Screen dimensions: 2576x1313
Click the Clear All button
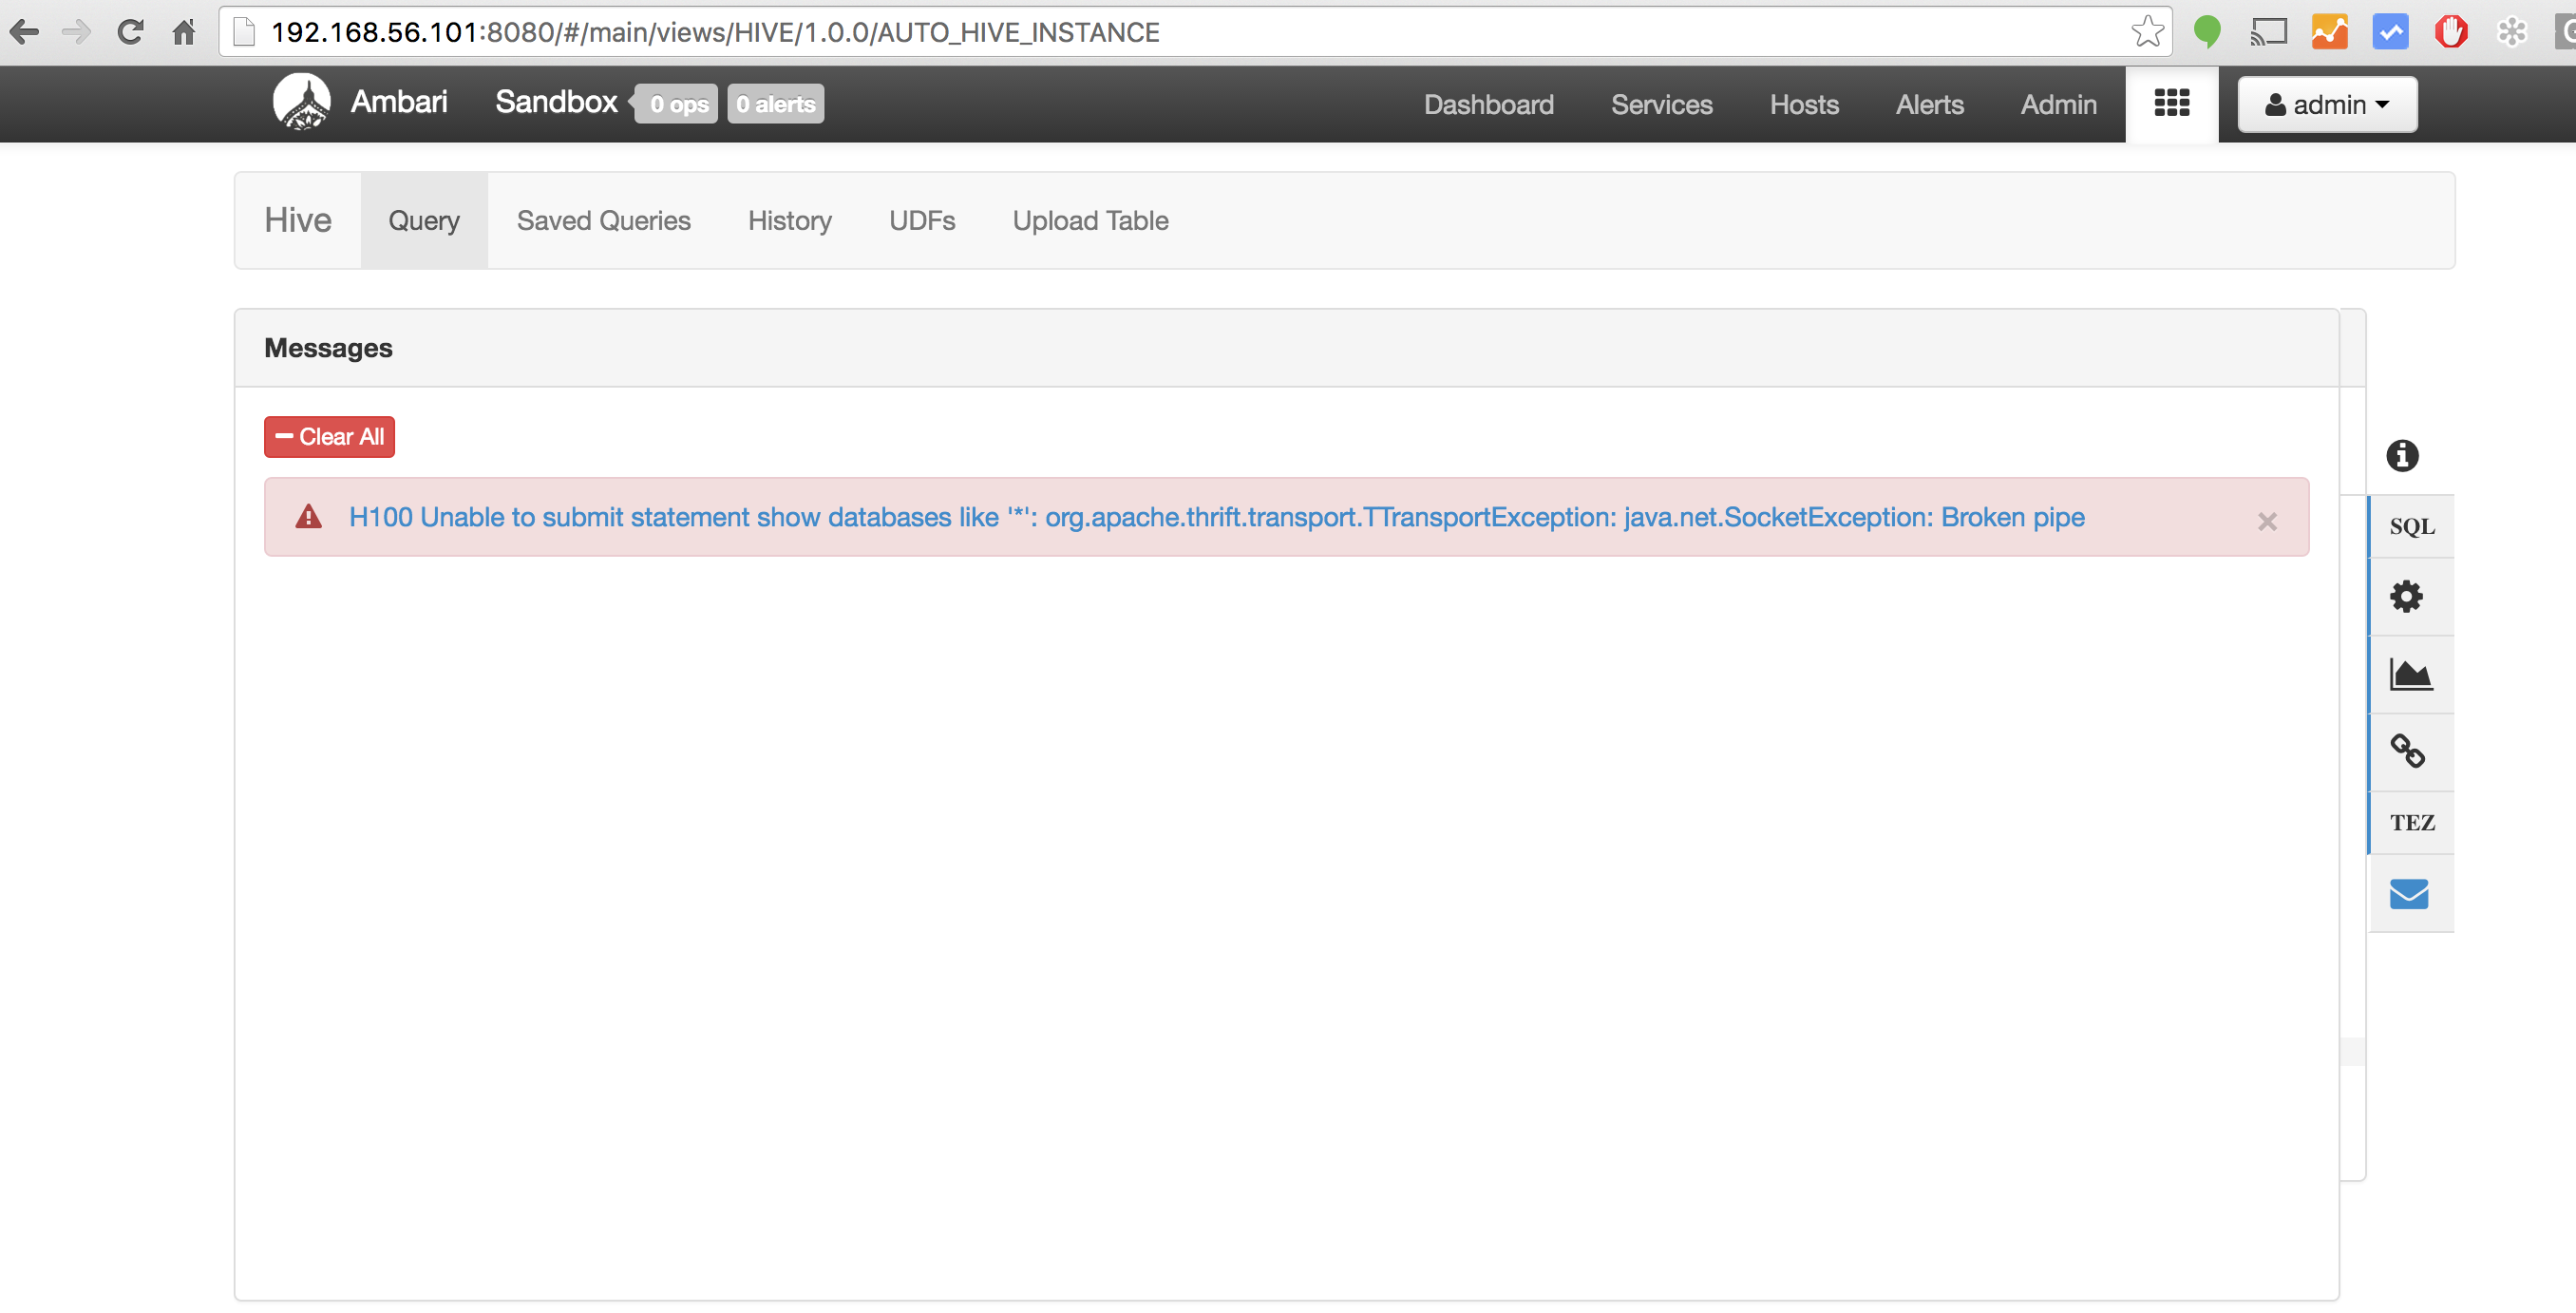328,436
